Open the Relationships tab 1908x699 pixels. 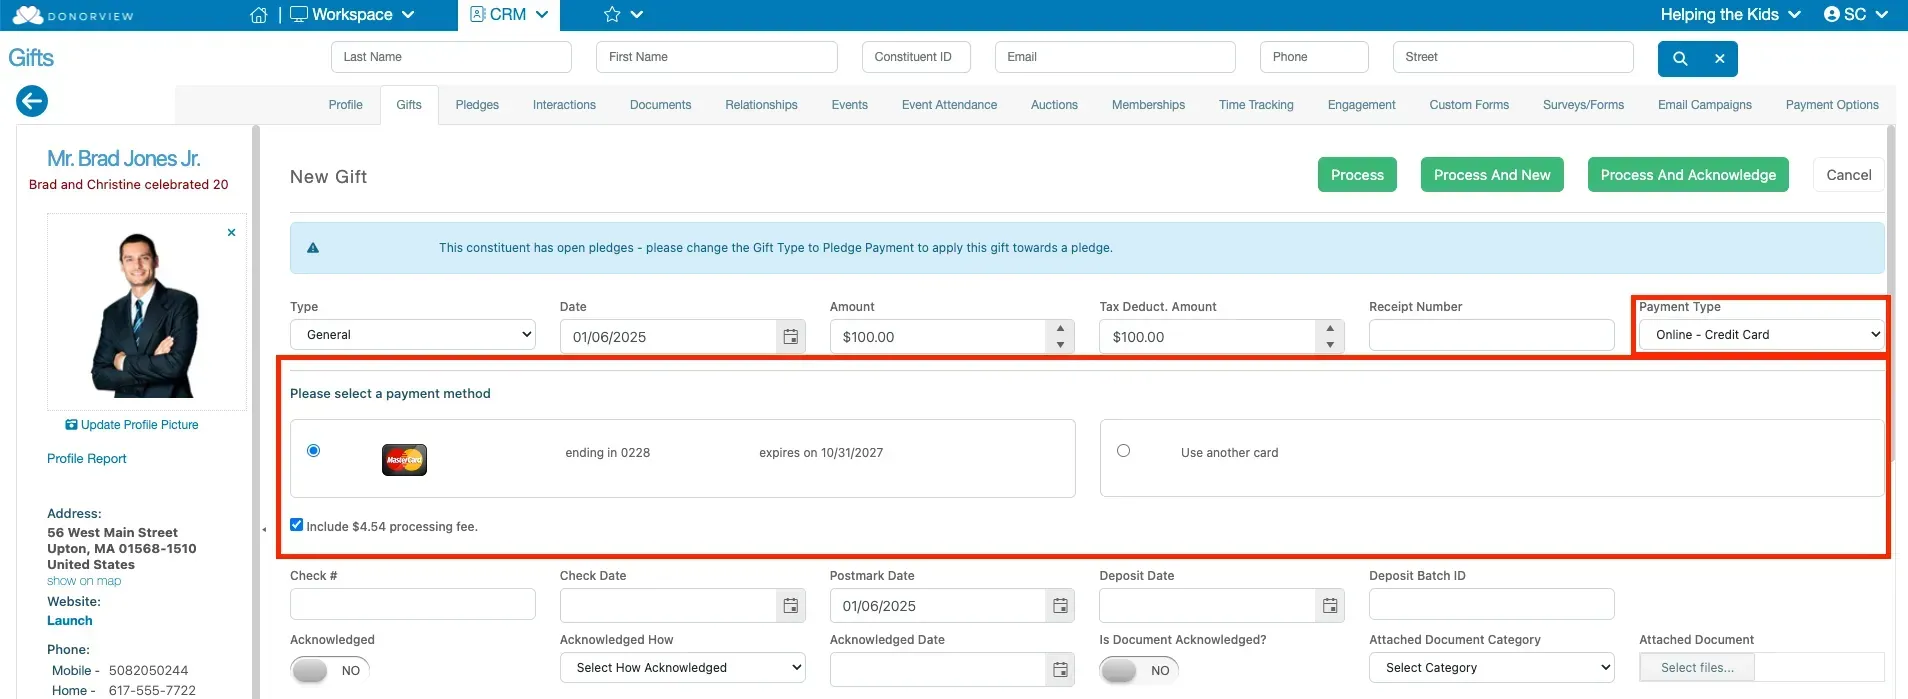tap(761, 105)
